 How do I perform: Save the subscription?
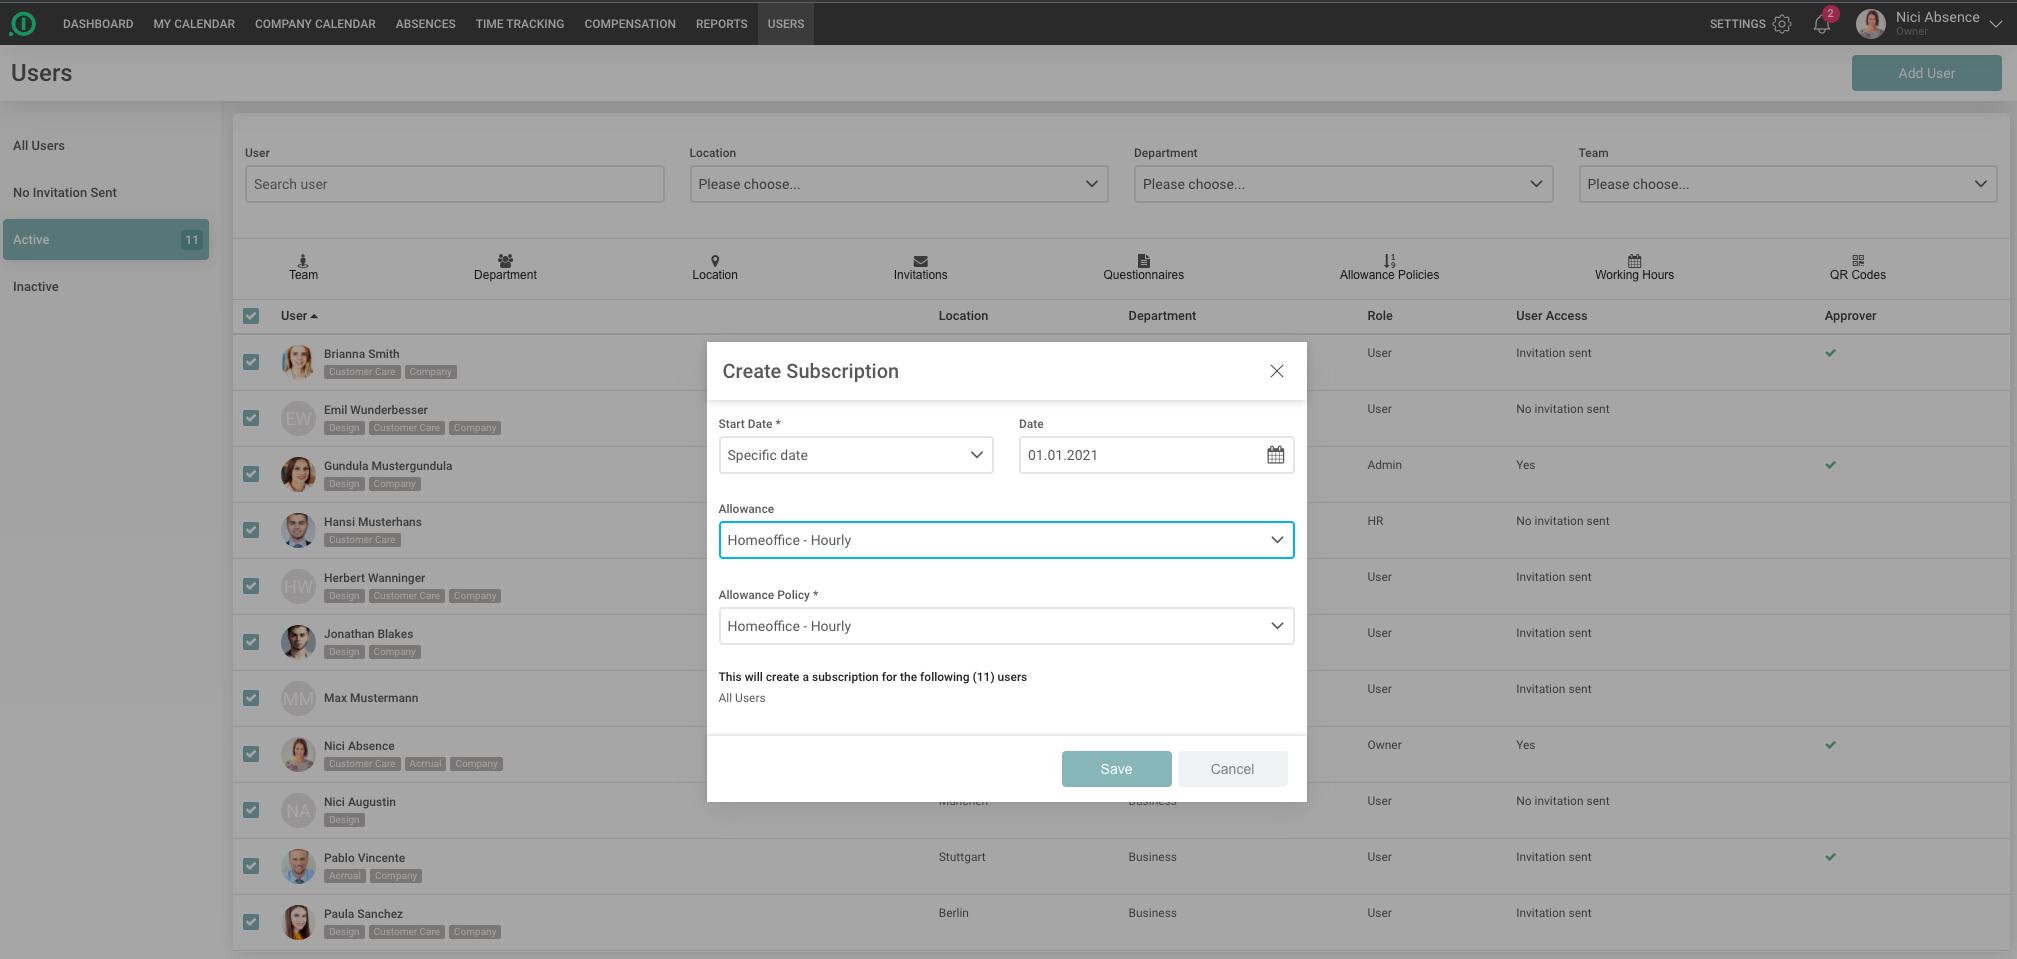pos(1116,769)
